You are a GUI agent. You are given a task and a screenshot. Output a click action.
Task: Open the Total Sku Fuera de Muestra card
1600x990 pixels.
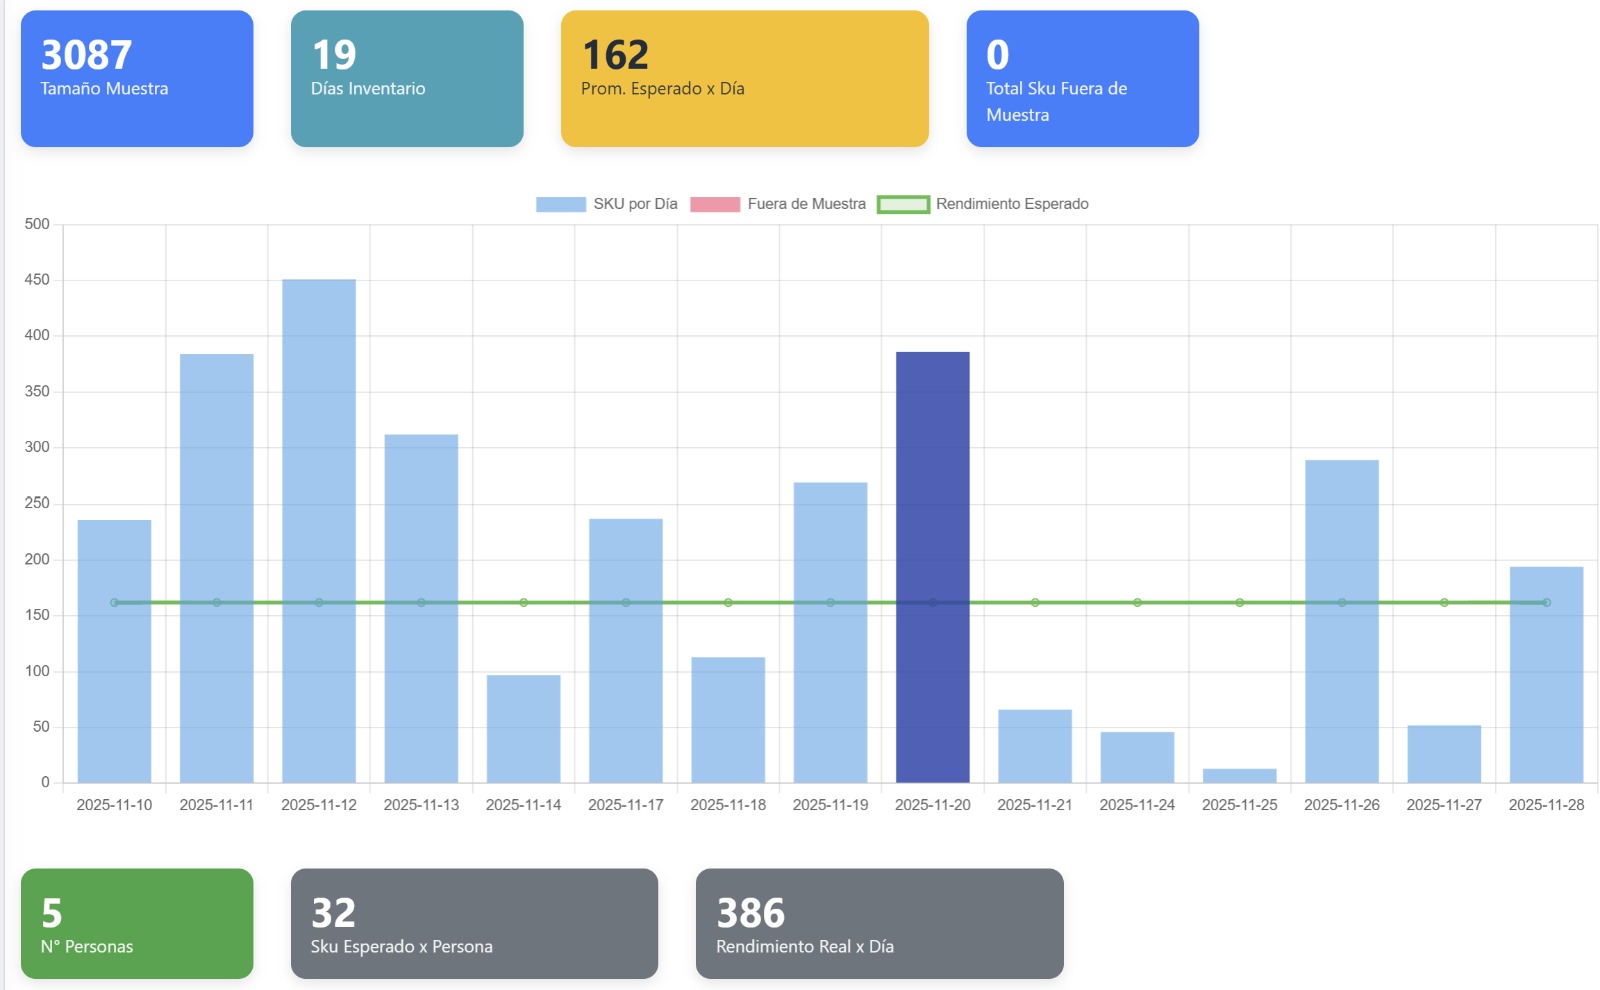click(x=1082, y=79)
